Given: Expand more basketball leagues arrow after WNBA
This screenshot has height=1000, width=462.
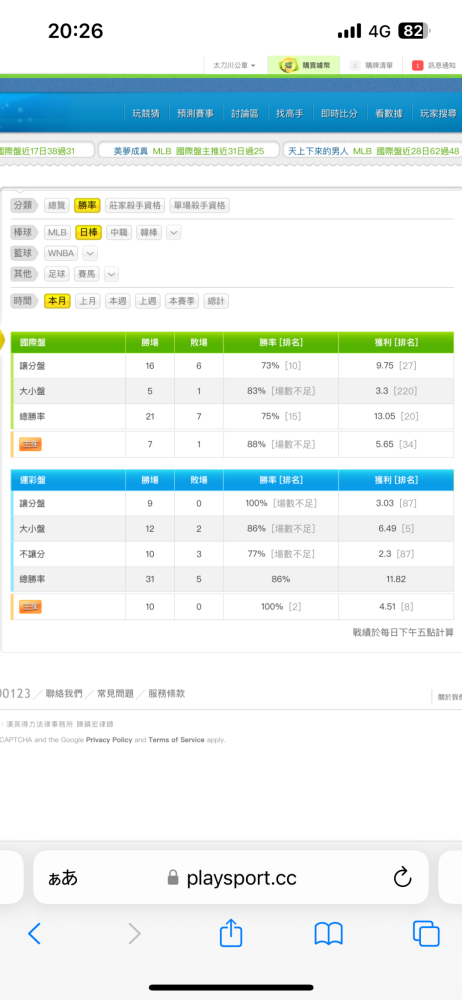Looking at the screenshot, I should pyautogui.click(x=91, y=253).
